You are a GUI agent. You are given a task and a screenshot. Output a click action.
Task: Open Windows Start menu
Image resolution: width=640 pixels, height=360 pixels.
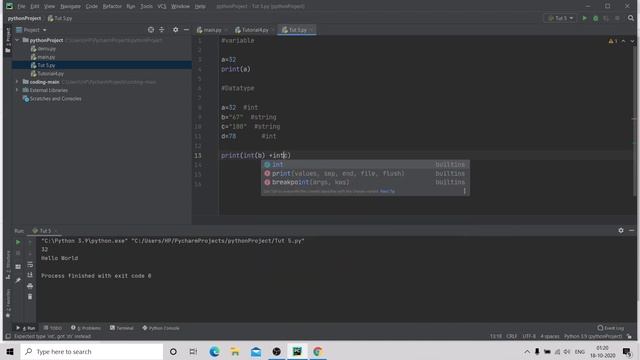(10, 351)
